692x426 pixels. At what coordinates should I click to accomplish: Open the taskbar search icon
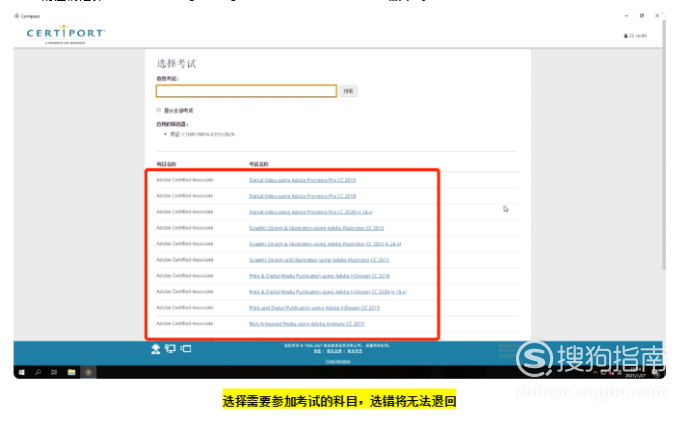(38, 373)
